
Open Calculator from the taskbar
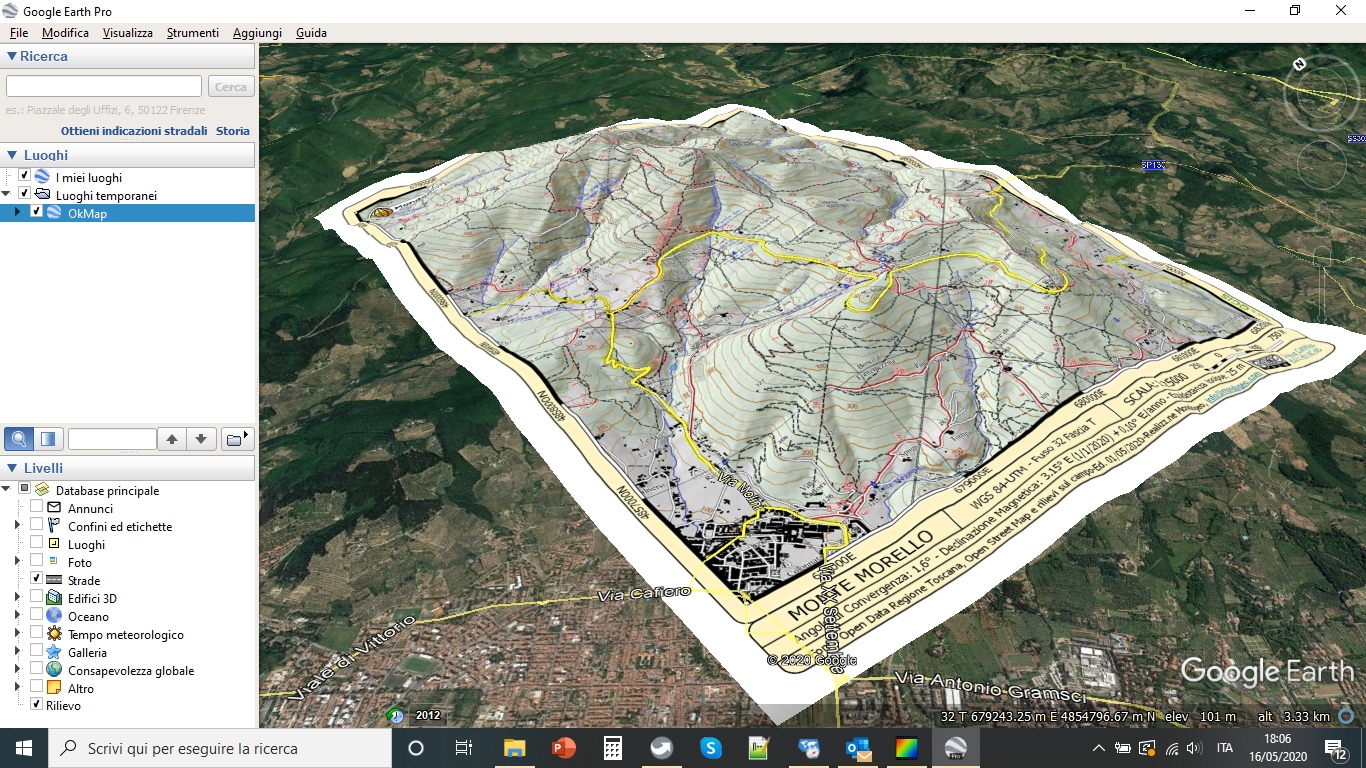click(x=613, y=748)
